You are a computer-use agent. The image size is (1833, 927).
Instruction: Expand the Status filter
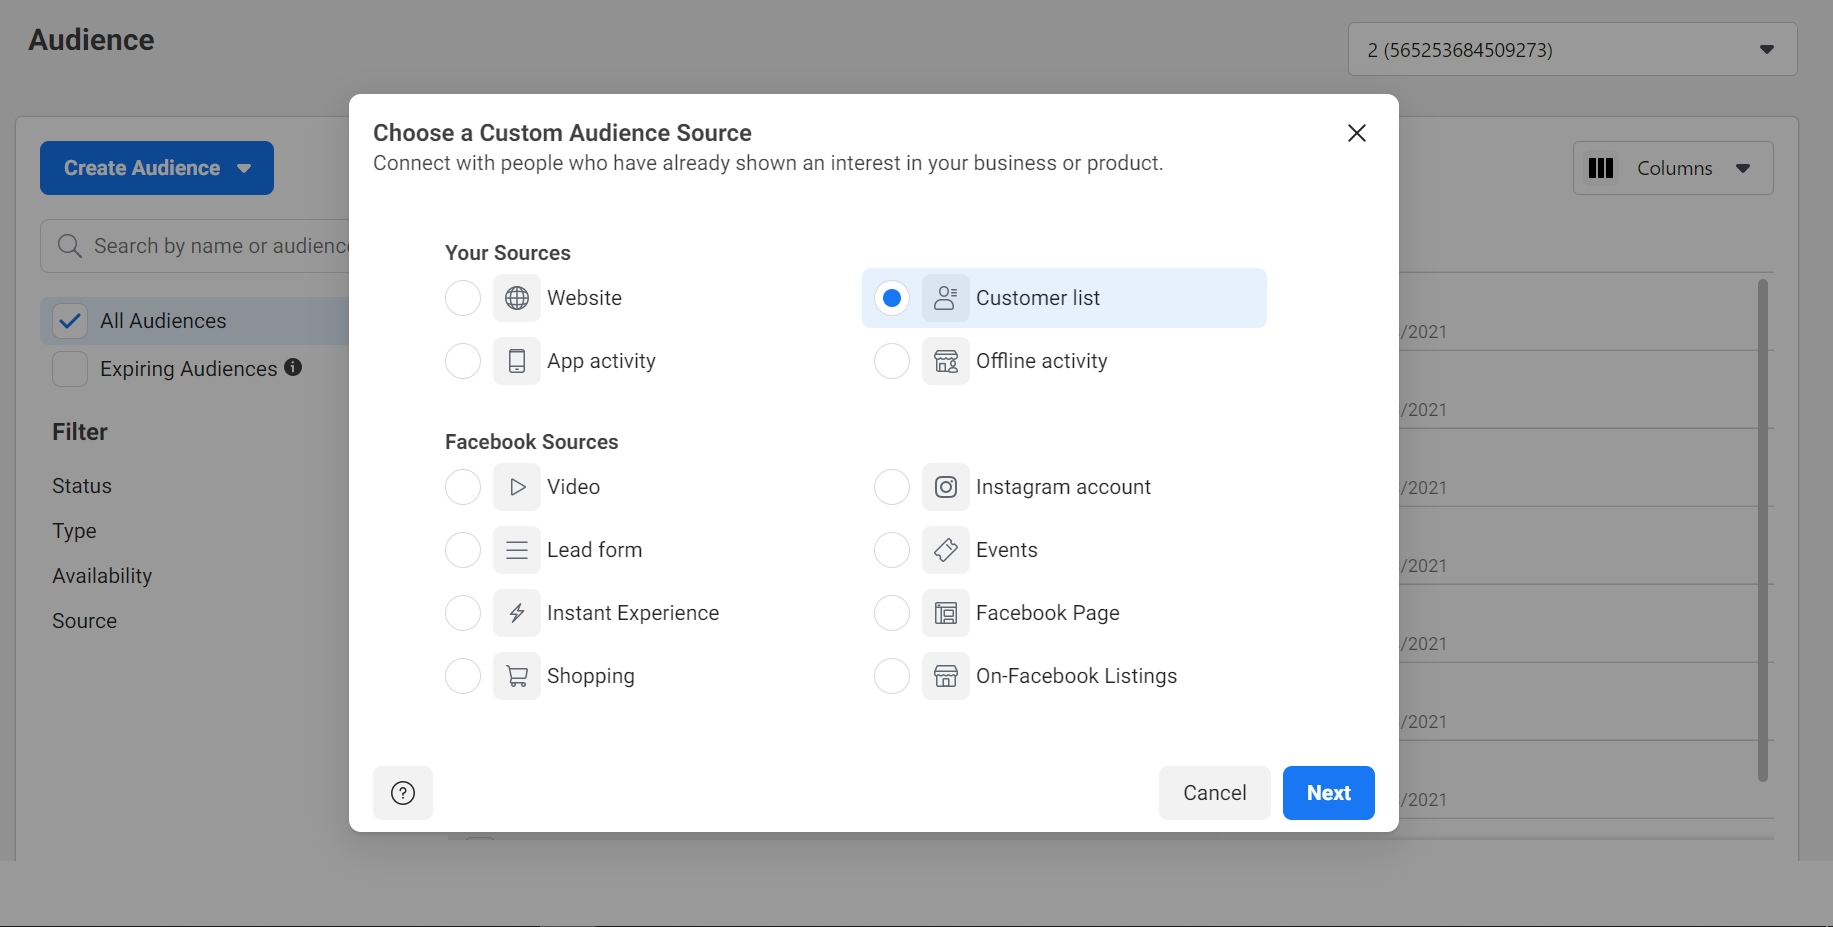[x=82, y=486]
